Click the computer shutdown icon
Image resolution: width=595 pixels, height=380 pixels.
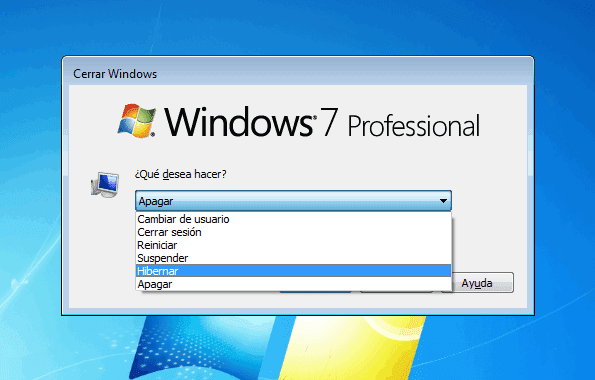(105, 184)
